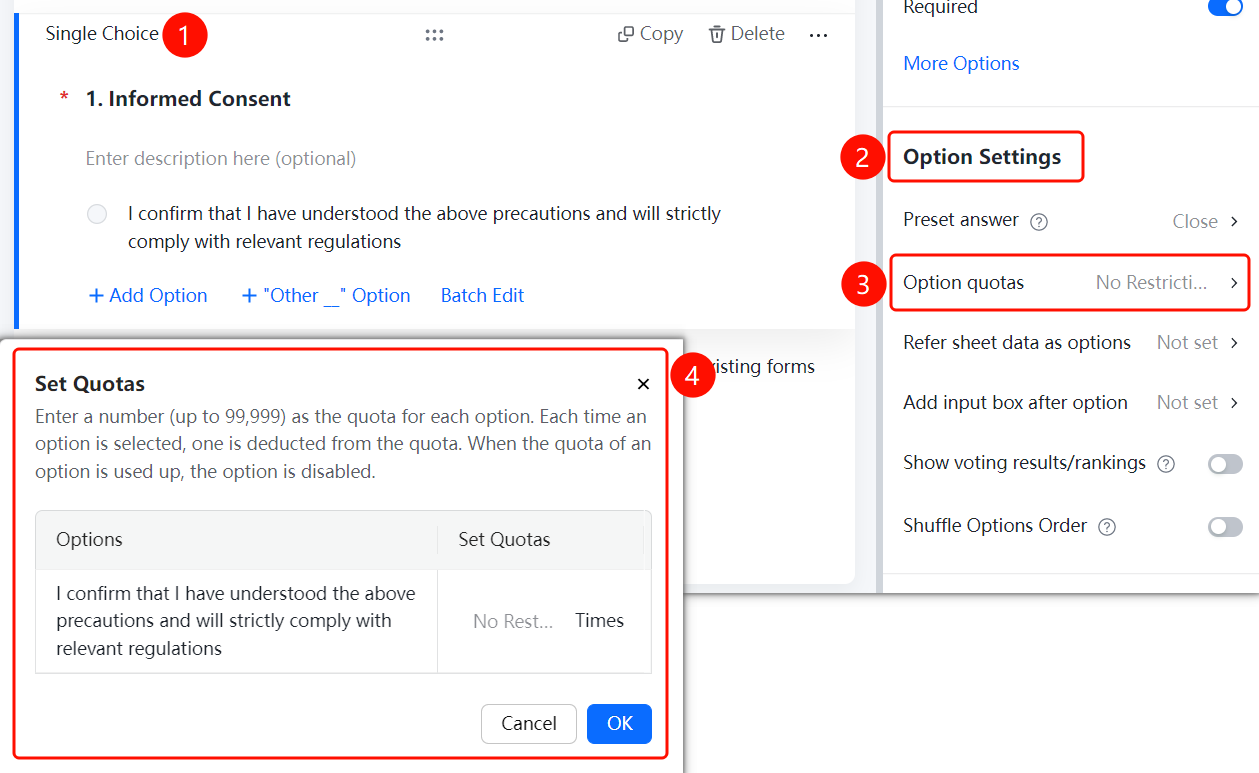Image resolution: width=1259 pixels, height=773 pixels.
Task: Click the Set Quotas dialog title
Action: tap(90, 384)
